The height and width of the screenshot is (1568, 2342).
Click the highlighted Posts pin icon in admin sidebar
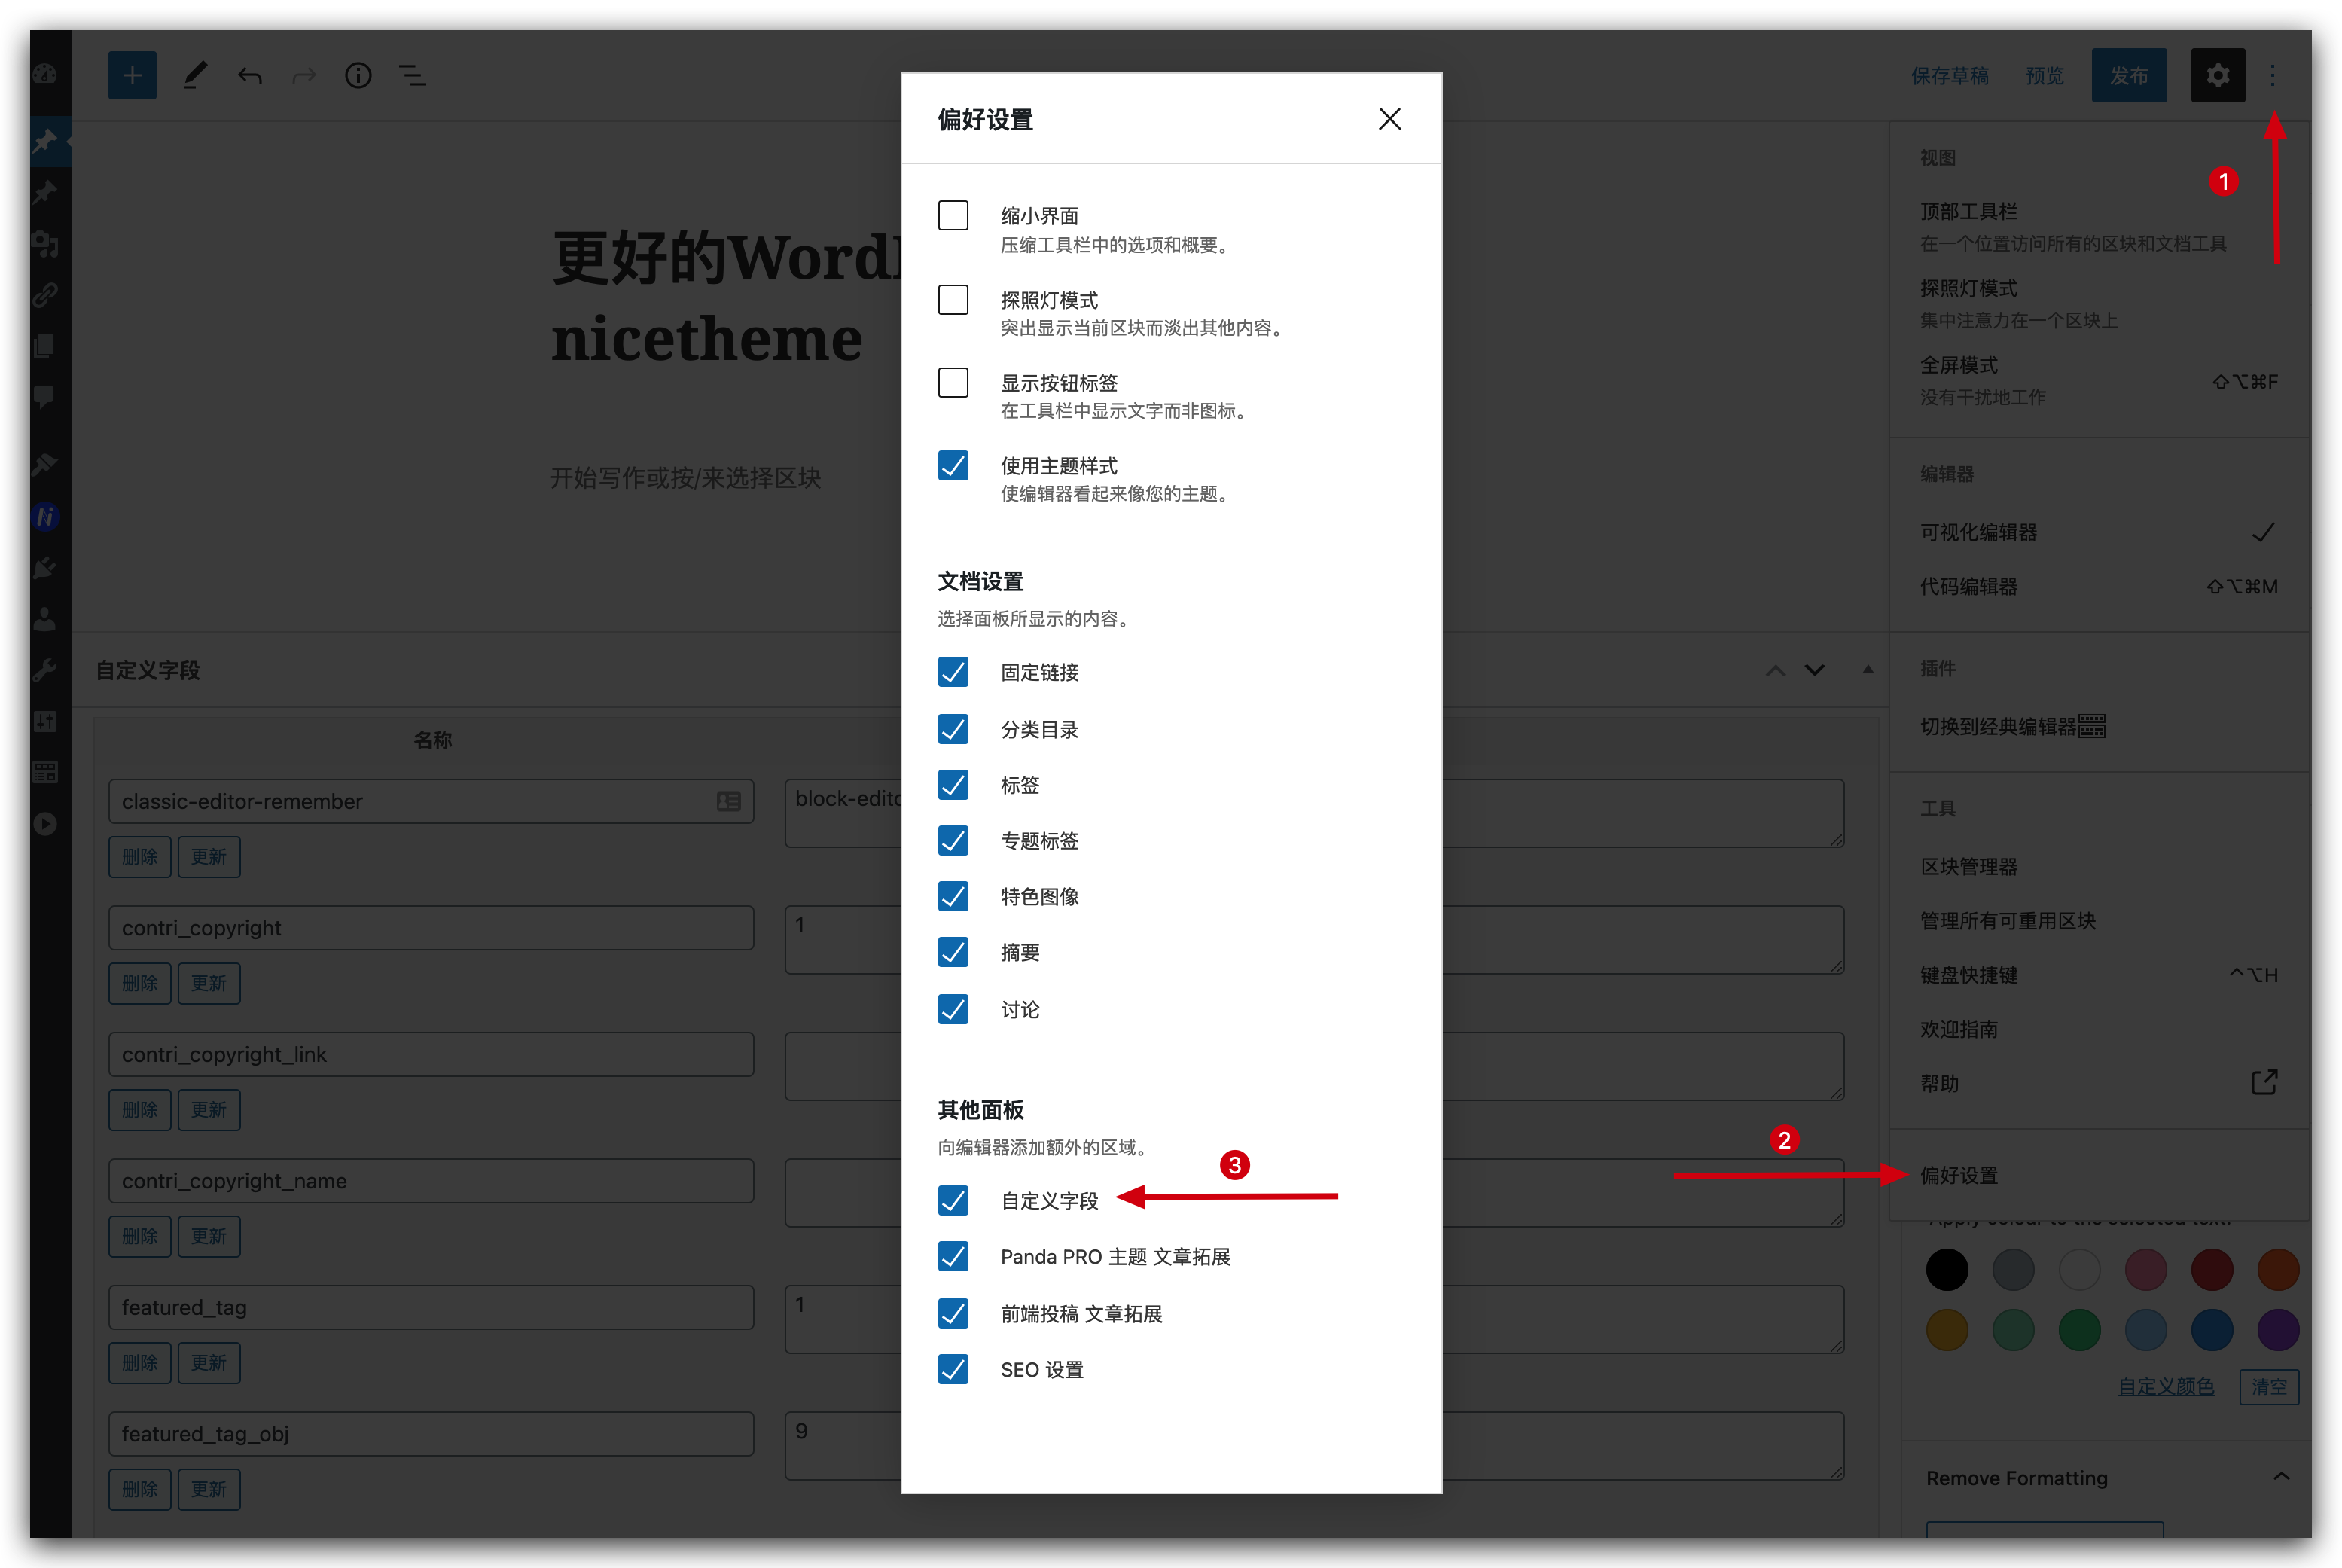pos(45,141)
